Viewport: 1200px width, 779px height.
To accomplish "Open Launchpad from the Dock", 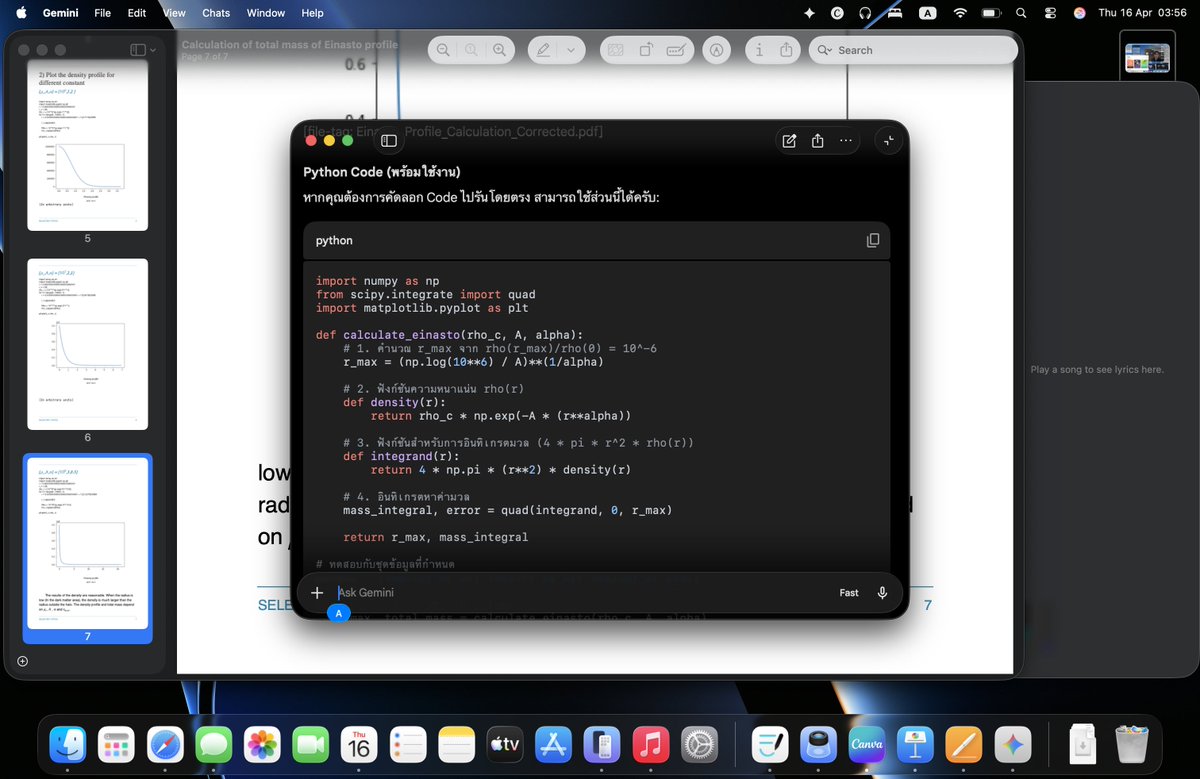I will 116,745.
